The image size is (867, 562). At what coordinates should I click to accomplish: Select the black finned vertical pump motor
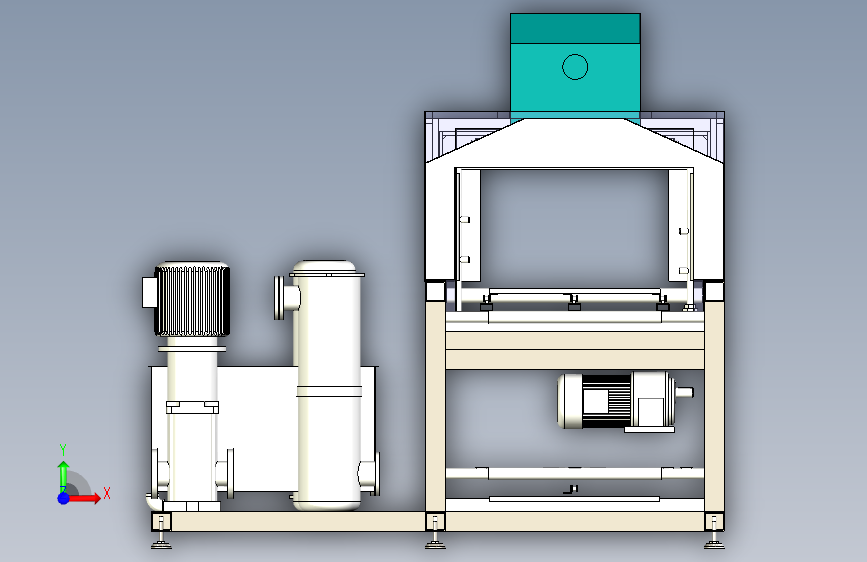191,299
